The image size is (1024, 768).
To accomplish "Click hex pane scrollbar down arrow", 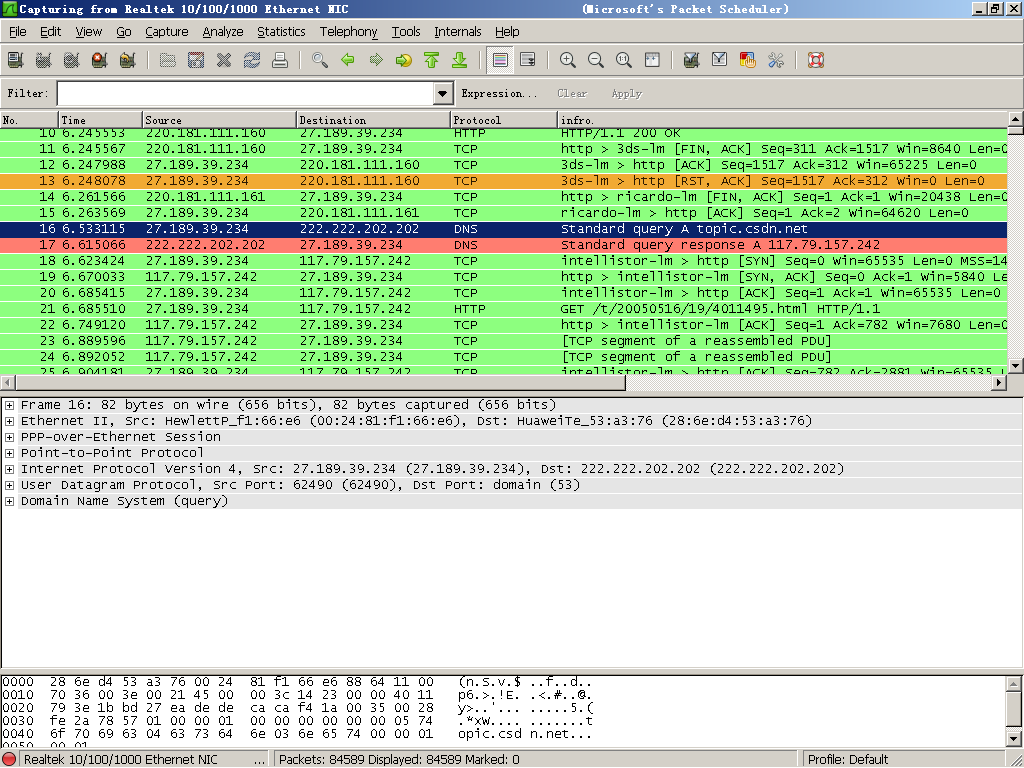I will (1014, 739).
